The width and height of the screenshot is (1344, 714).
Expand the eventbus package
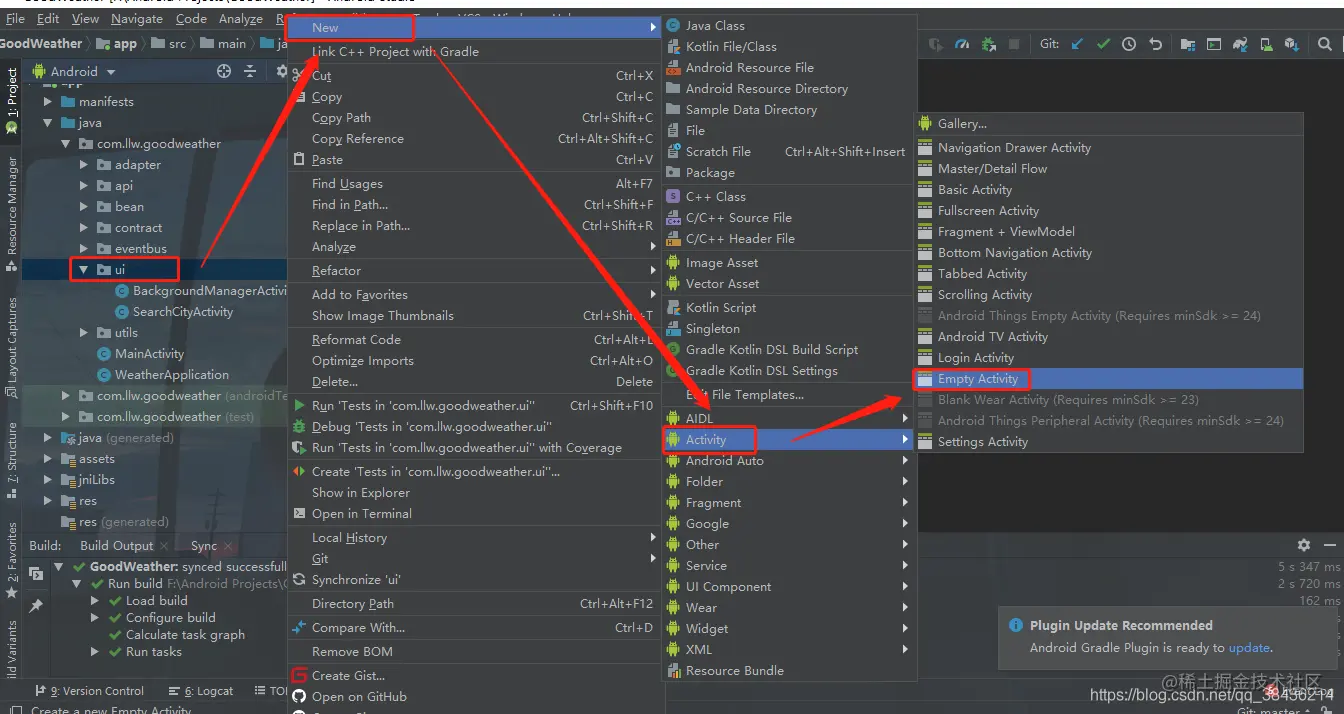[84, 249]
